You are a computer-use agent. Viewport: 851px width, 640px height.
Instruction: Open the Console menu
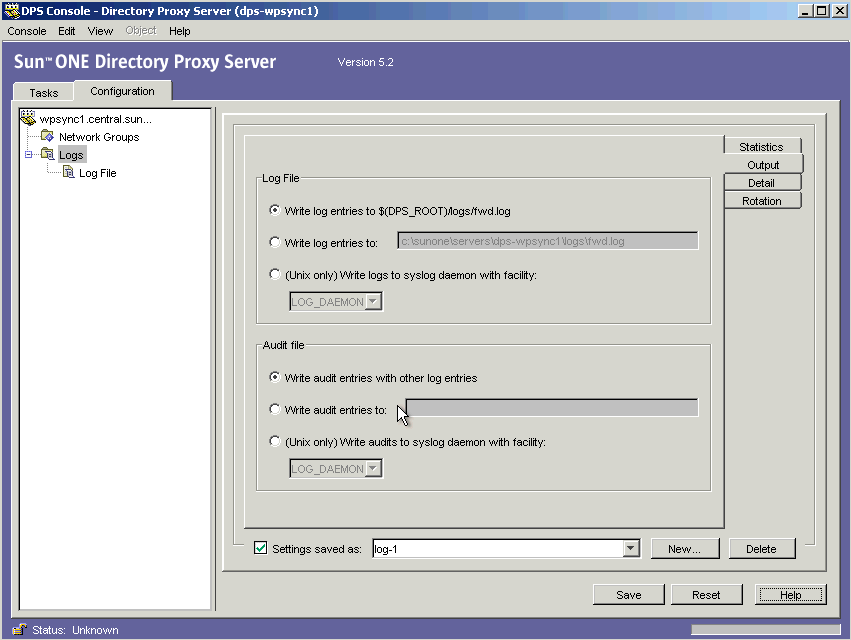[26, 31]
